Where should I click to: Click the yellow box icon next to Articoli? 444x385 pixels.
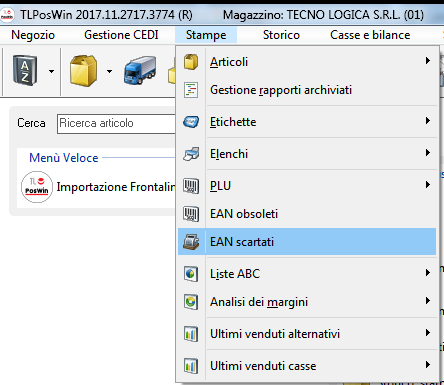point(191,62)
